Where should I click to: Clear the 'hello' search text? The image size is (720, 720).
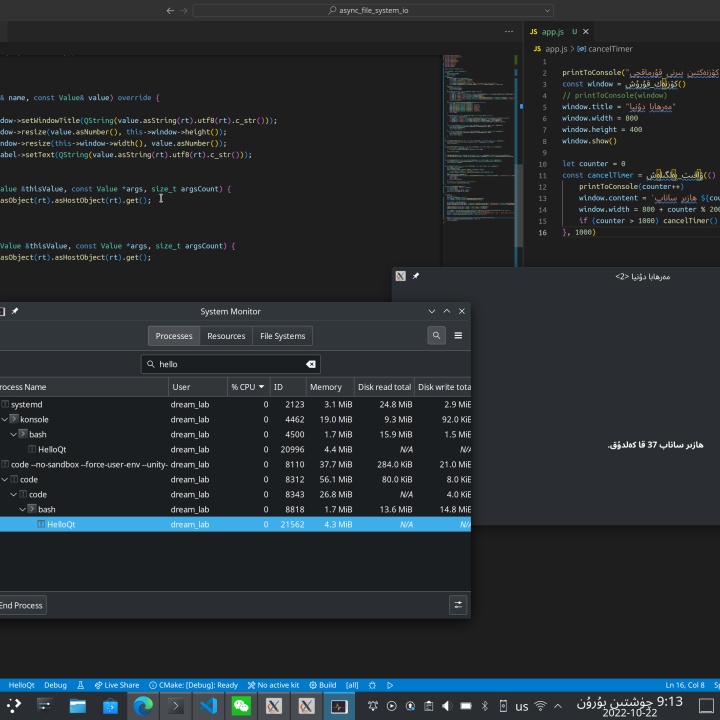[311, 365]
